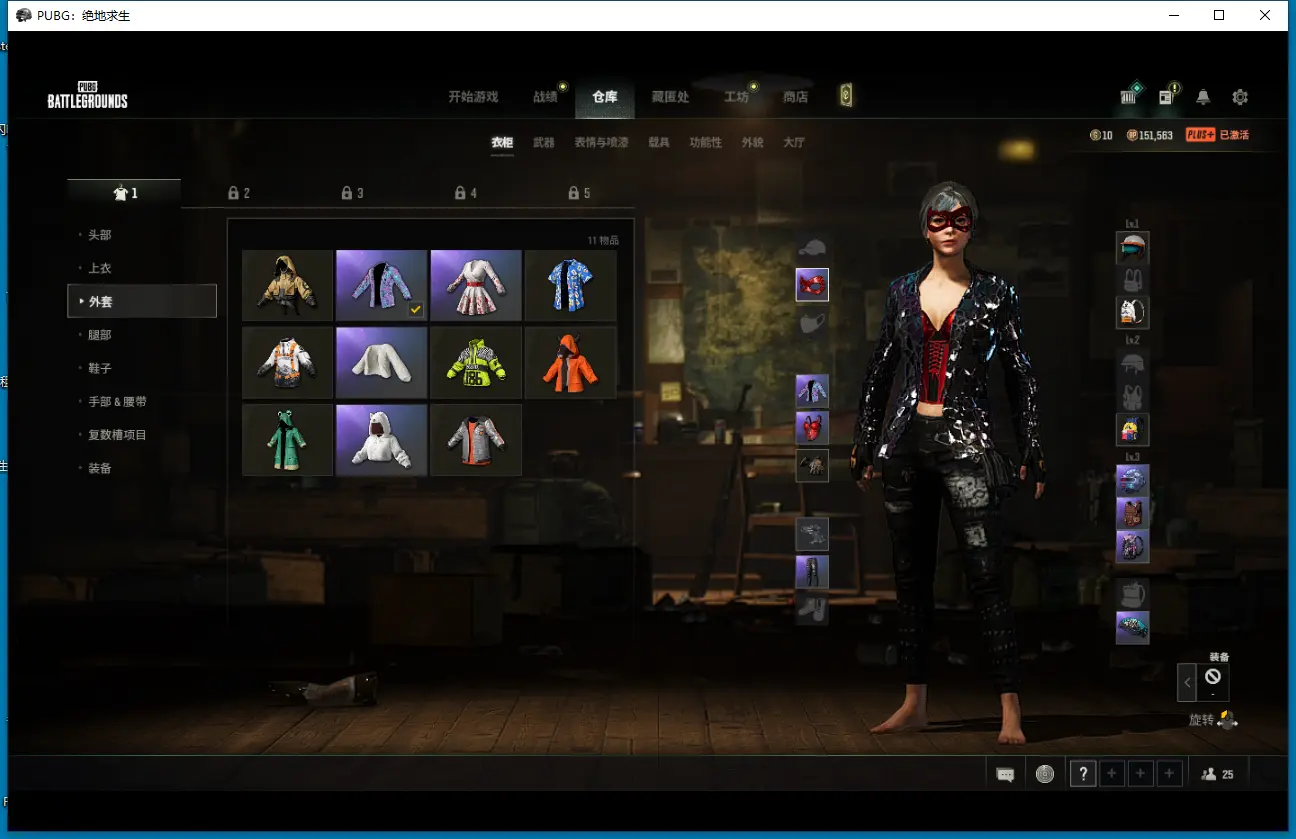Select the 外套 category
Screen dimensions: 1296x839
(142, 301)
